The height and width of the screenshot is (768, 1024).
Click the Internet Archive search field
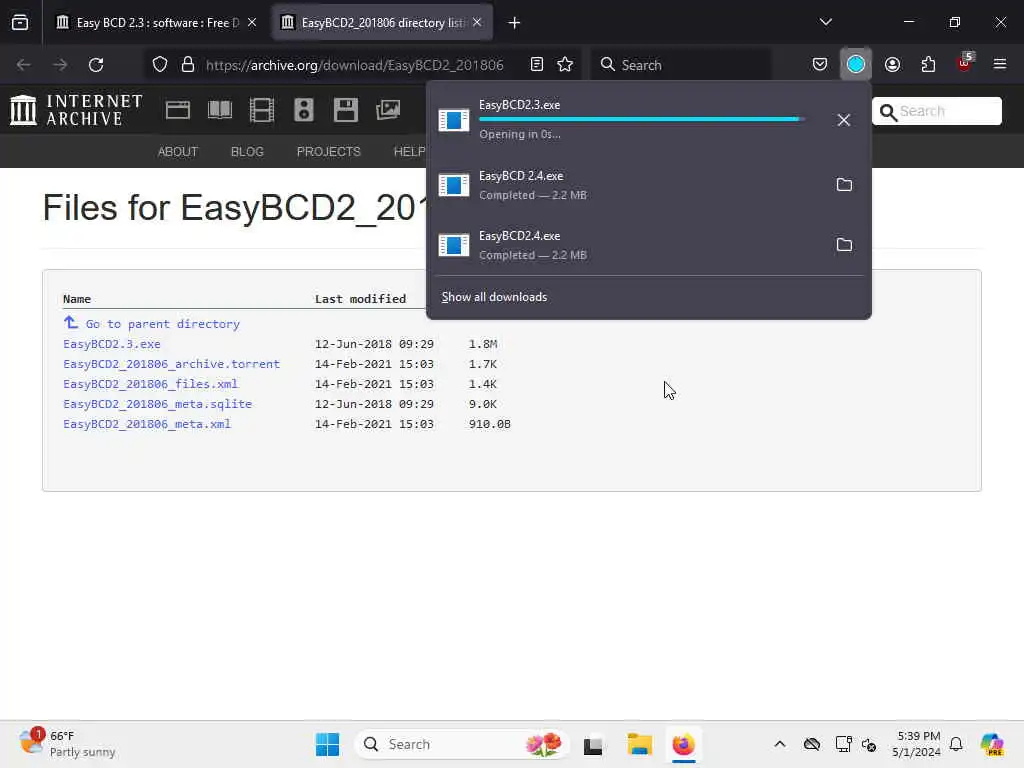click(x=936, y=111)
